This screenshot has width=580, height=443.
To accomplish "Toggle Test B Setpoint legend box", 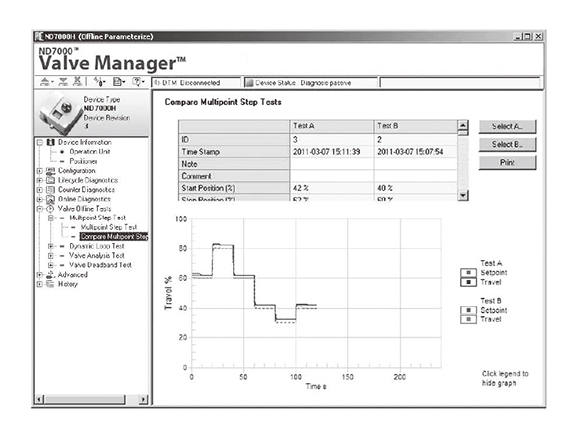I will point(468,310).
